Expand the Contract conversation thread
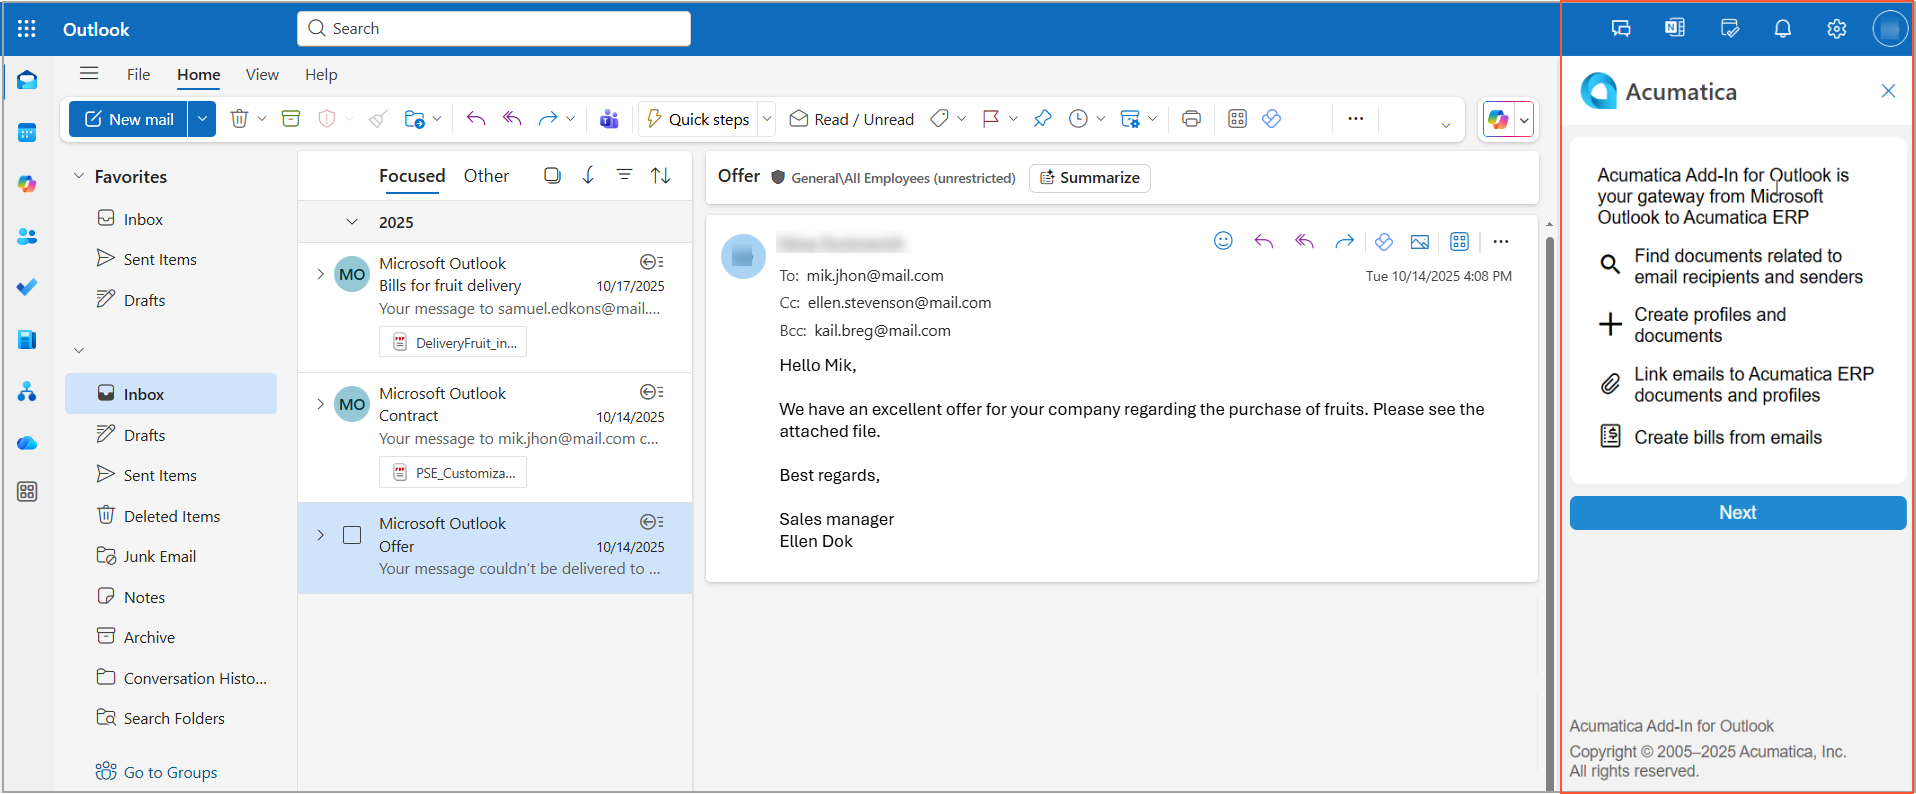The image size is (1916, 794). click(x=320, y=404)
